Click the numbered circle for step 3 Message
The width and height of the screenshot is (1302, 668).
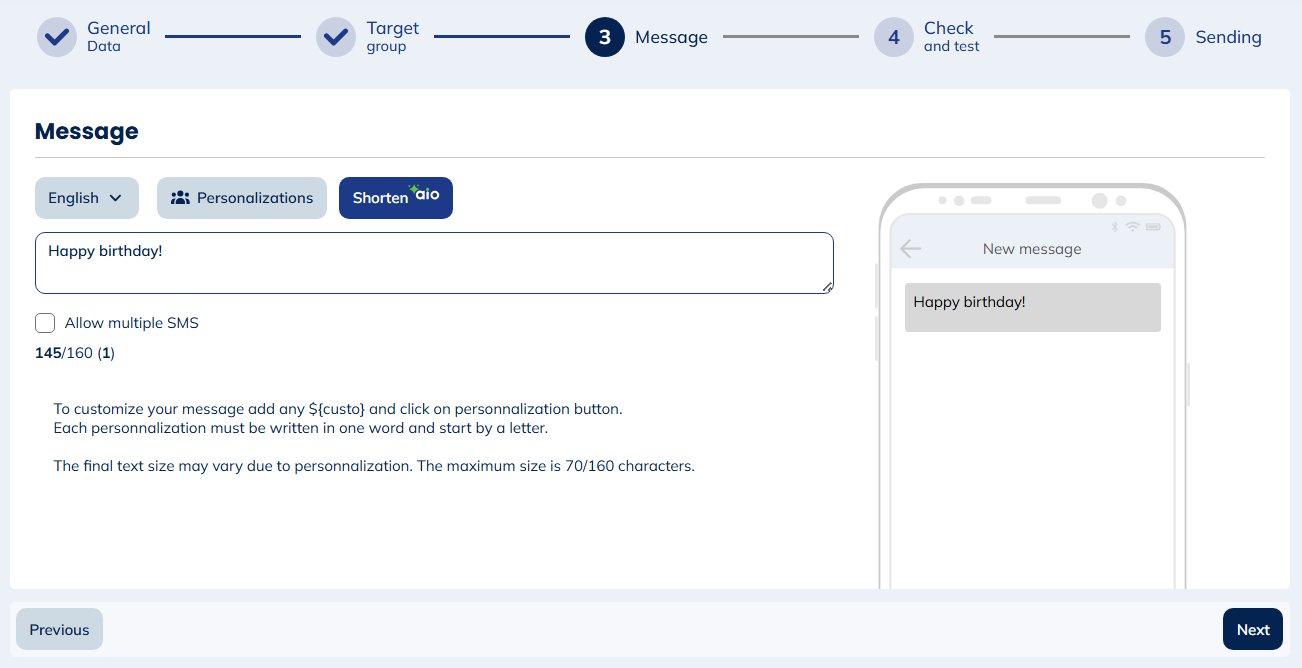604,36
